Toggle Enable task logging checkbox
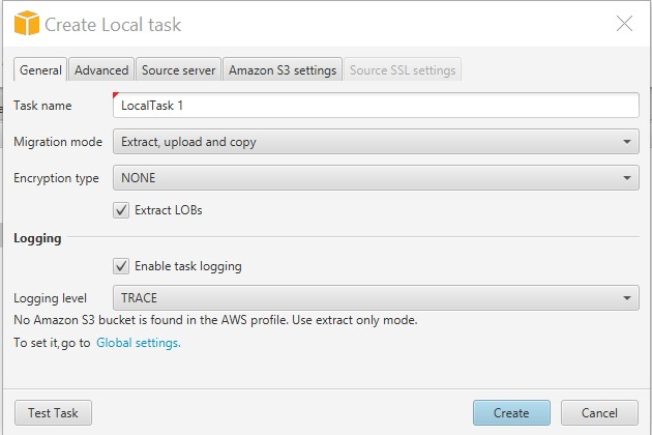652x435 pixels. coord(121,266)
